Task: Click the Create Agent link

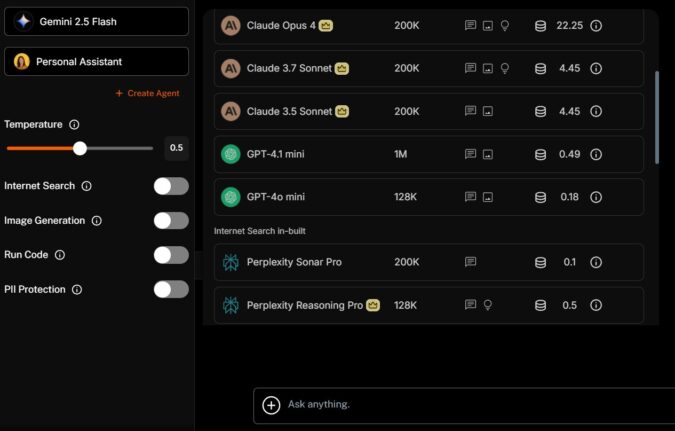Action: pos(148,93)
